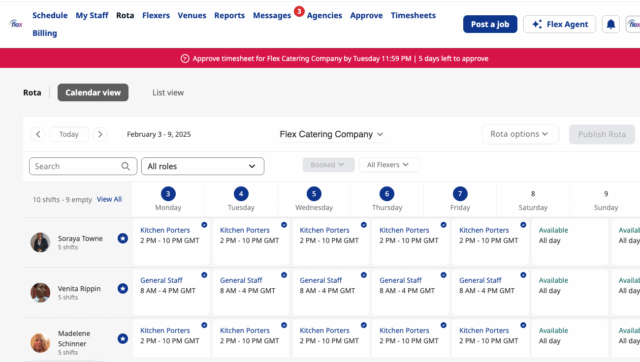Click check badge on Soraya's Wednesday shift
Image resolution: width=640 pixels, height=362 pixels.
tap(364, 225)
